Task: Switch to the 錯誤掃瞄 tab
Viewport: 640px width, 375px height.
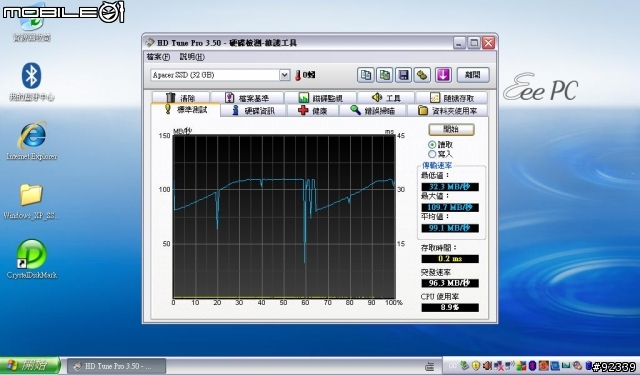Action: click(x=373, y=111)
